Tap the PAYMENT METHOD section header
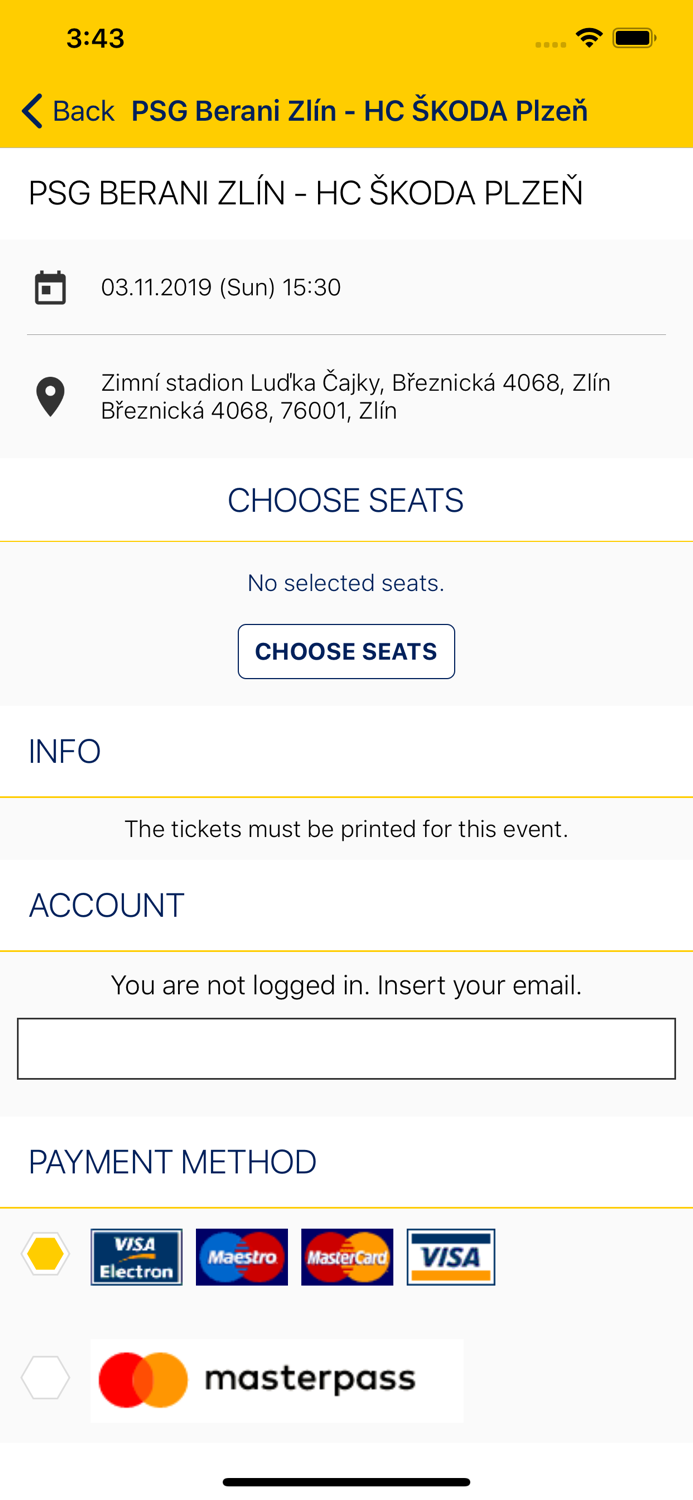Viewport: 693px width, 1500px height. 173,1162
